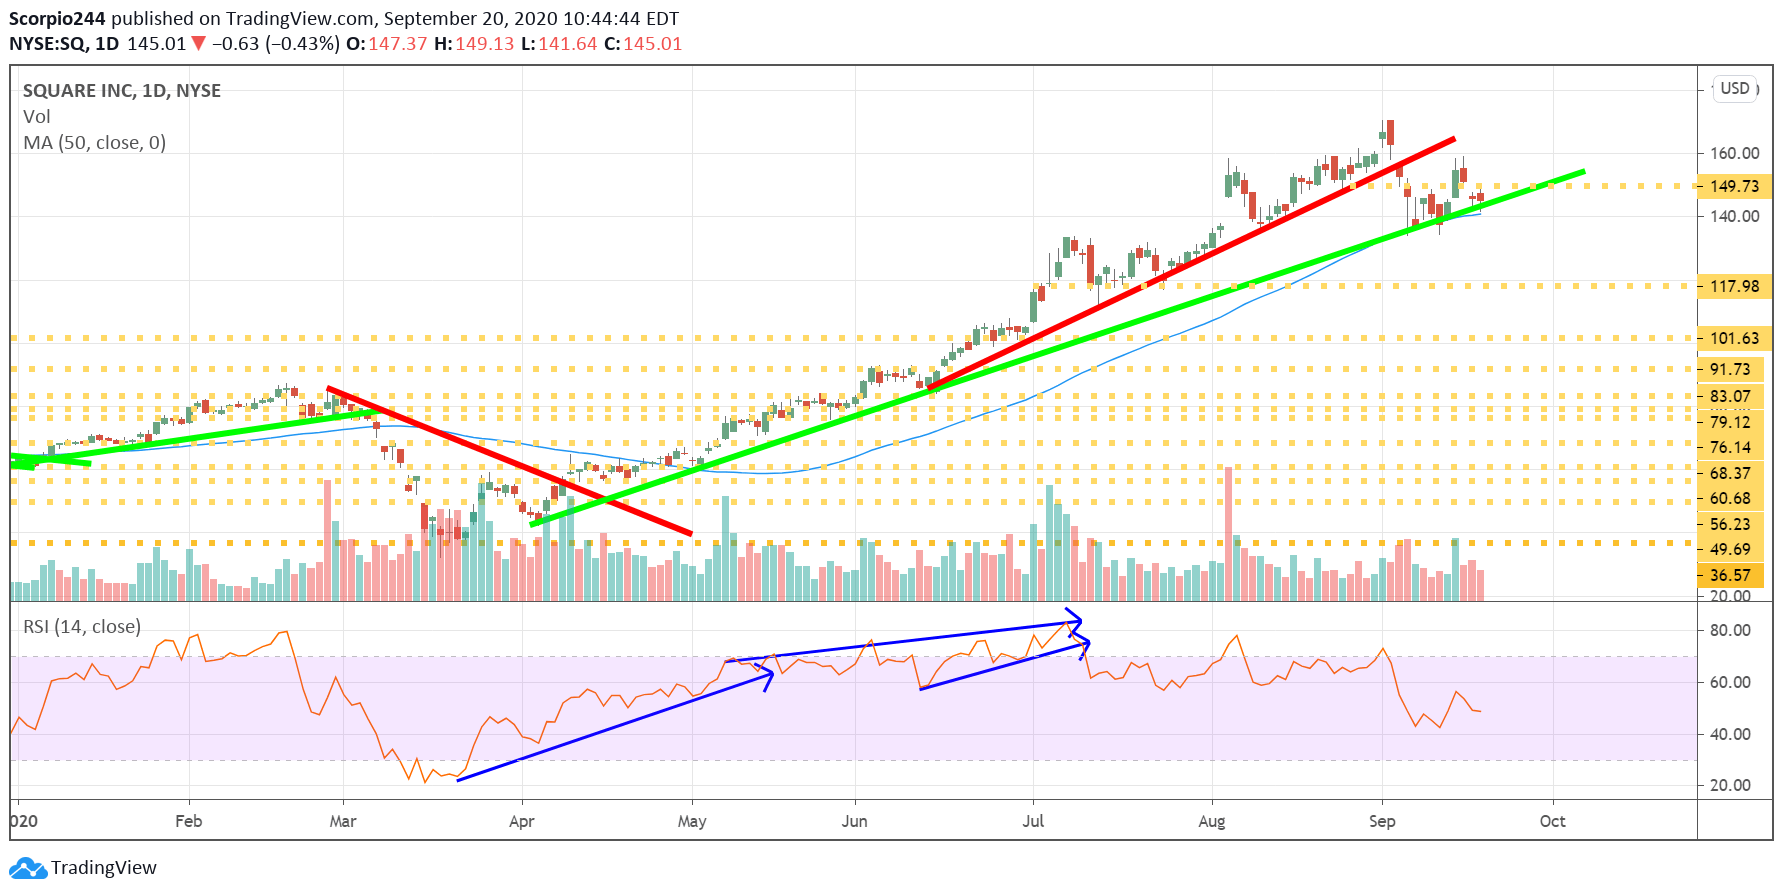The height and width of the screenshot is (895, 1783).
Task: Click the 149.73 price level label
Action: (x=1734, y=186)
